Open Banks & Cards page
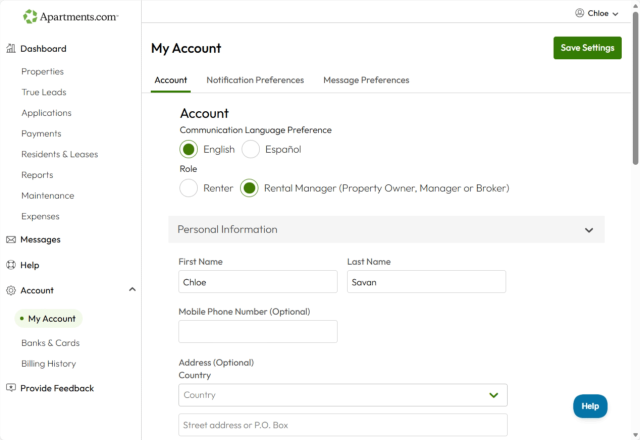Screen dimensions: 640x440 (x=50, y=343)
